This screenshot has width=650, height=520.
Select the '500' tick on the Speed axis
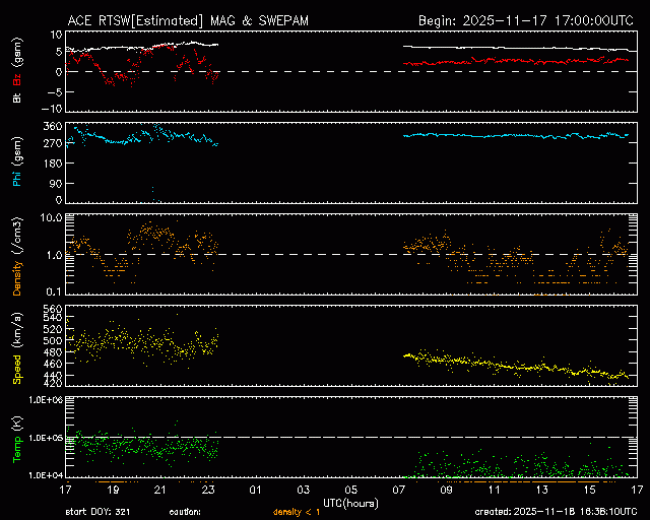pos(53,340)
